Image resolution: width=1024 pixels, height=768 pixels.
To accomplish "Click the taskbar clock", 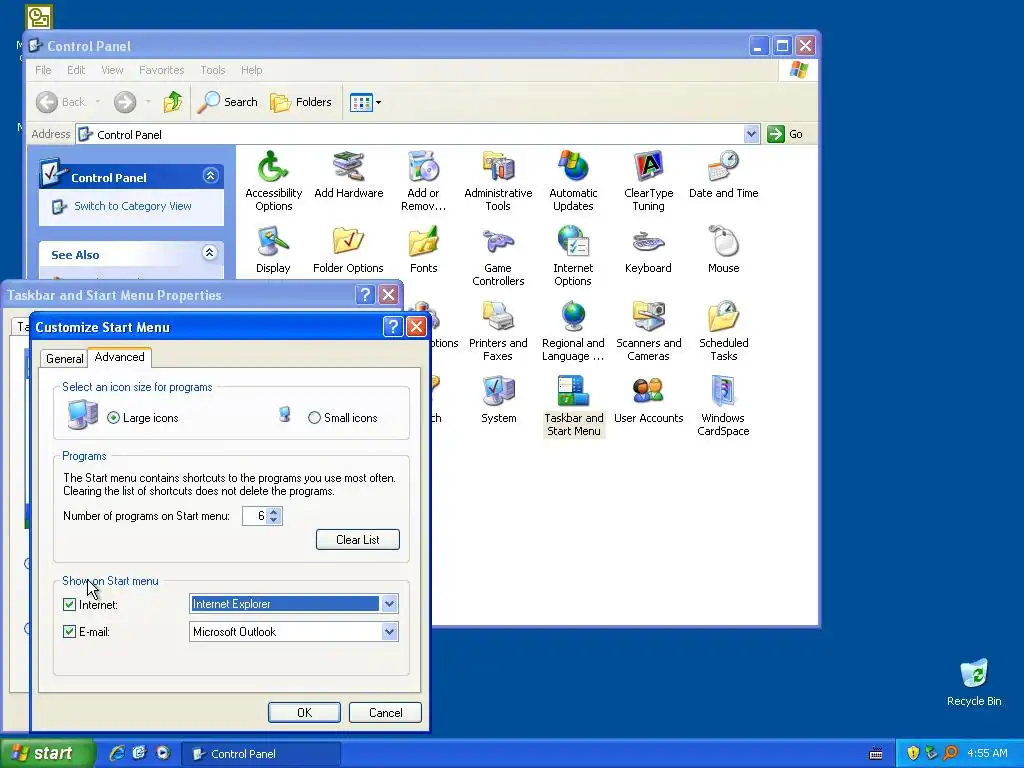I will (x=987, y=753).
